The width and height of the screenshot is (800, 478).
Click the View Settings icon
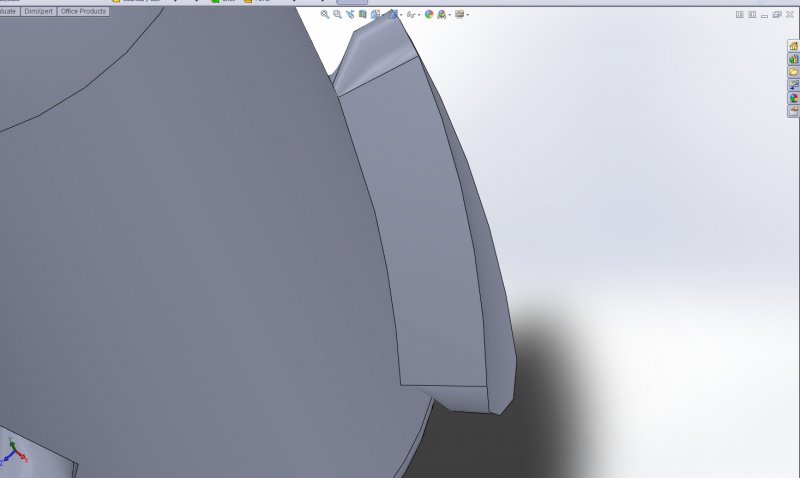click(459, 14)
